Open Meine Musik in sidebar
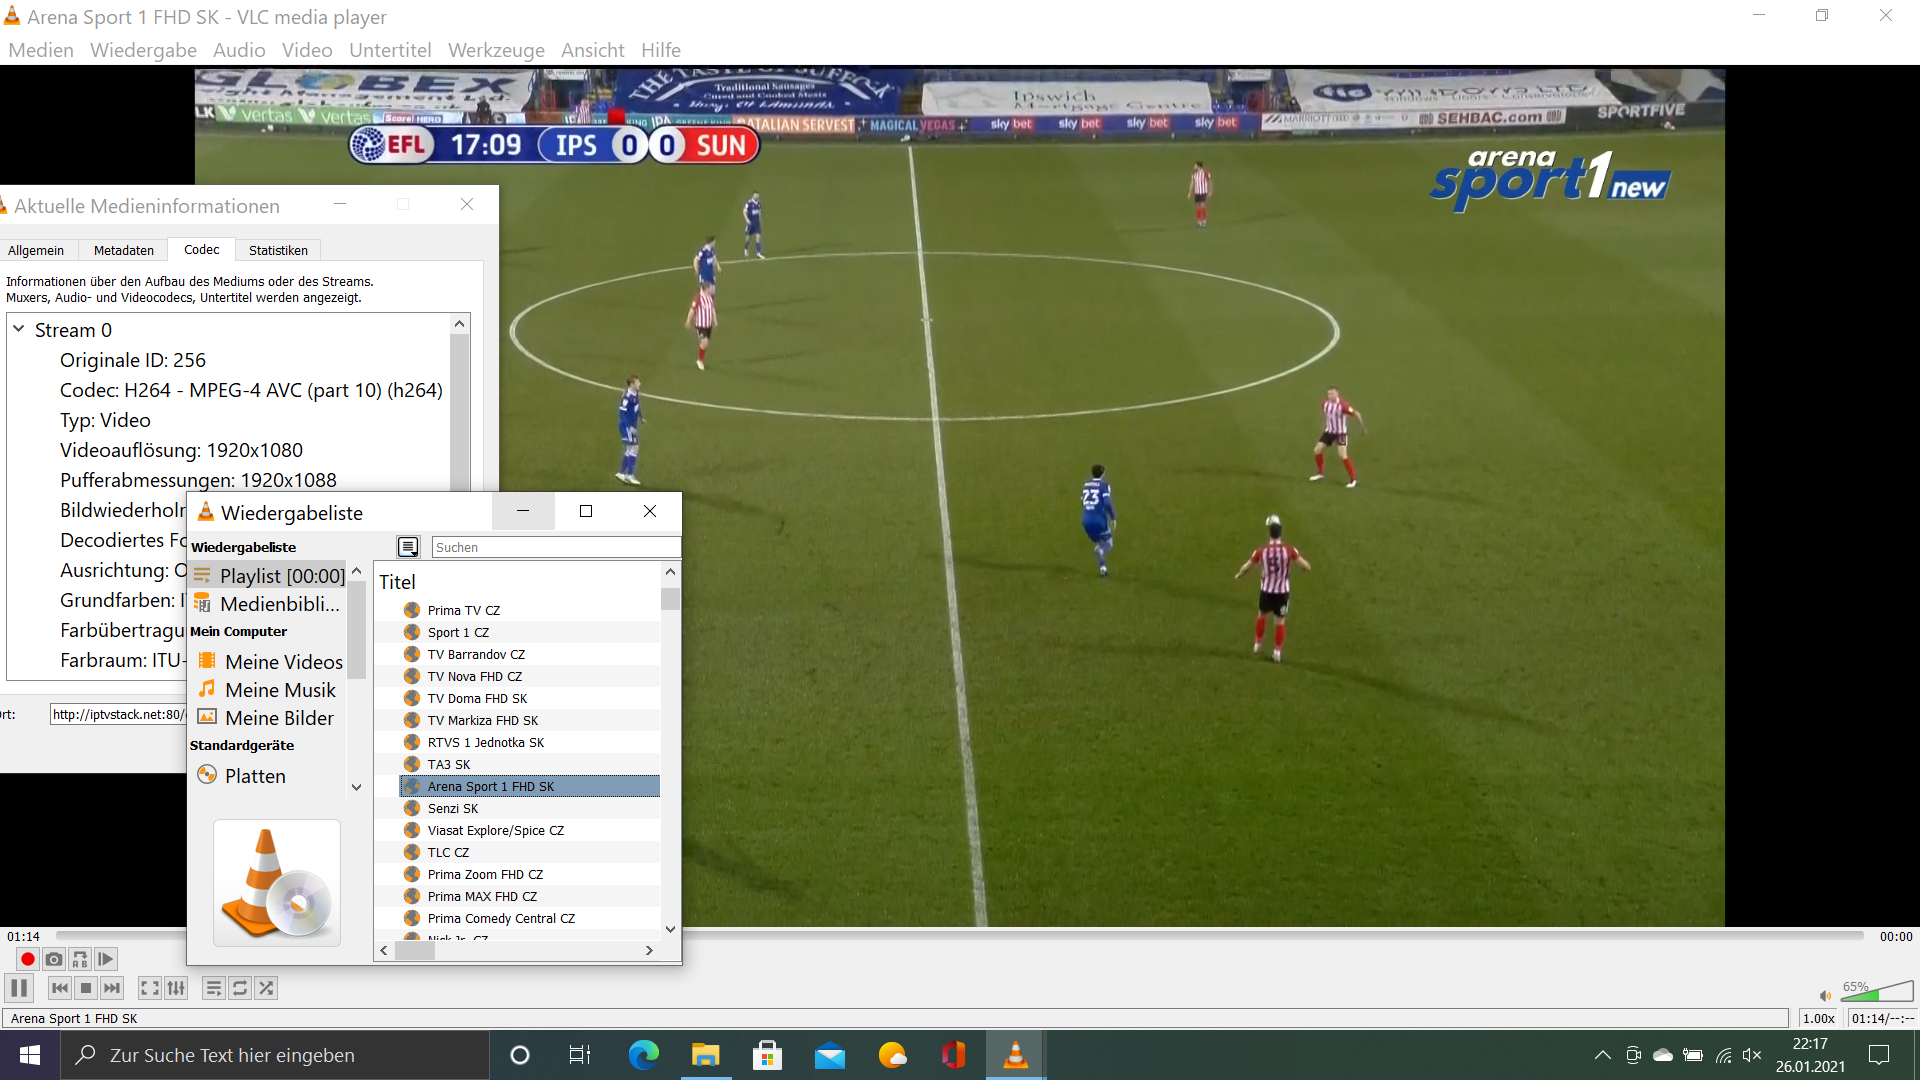Screen dimensions: 1920x1080 pos(268,689)
